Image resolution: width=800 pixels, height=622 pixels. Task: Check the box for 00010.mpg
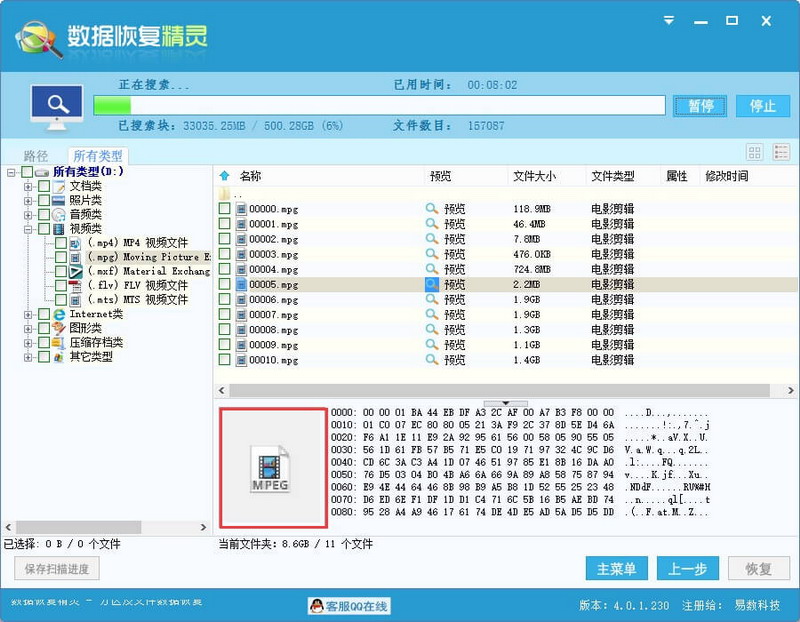[224, 359]
